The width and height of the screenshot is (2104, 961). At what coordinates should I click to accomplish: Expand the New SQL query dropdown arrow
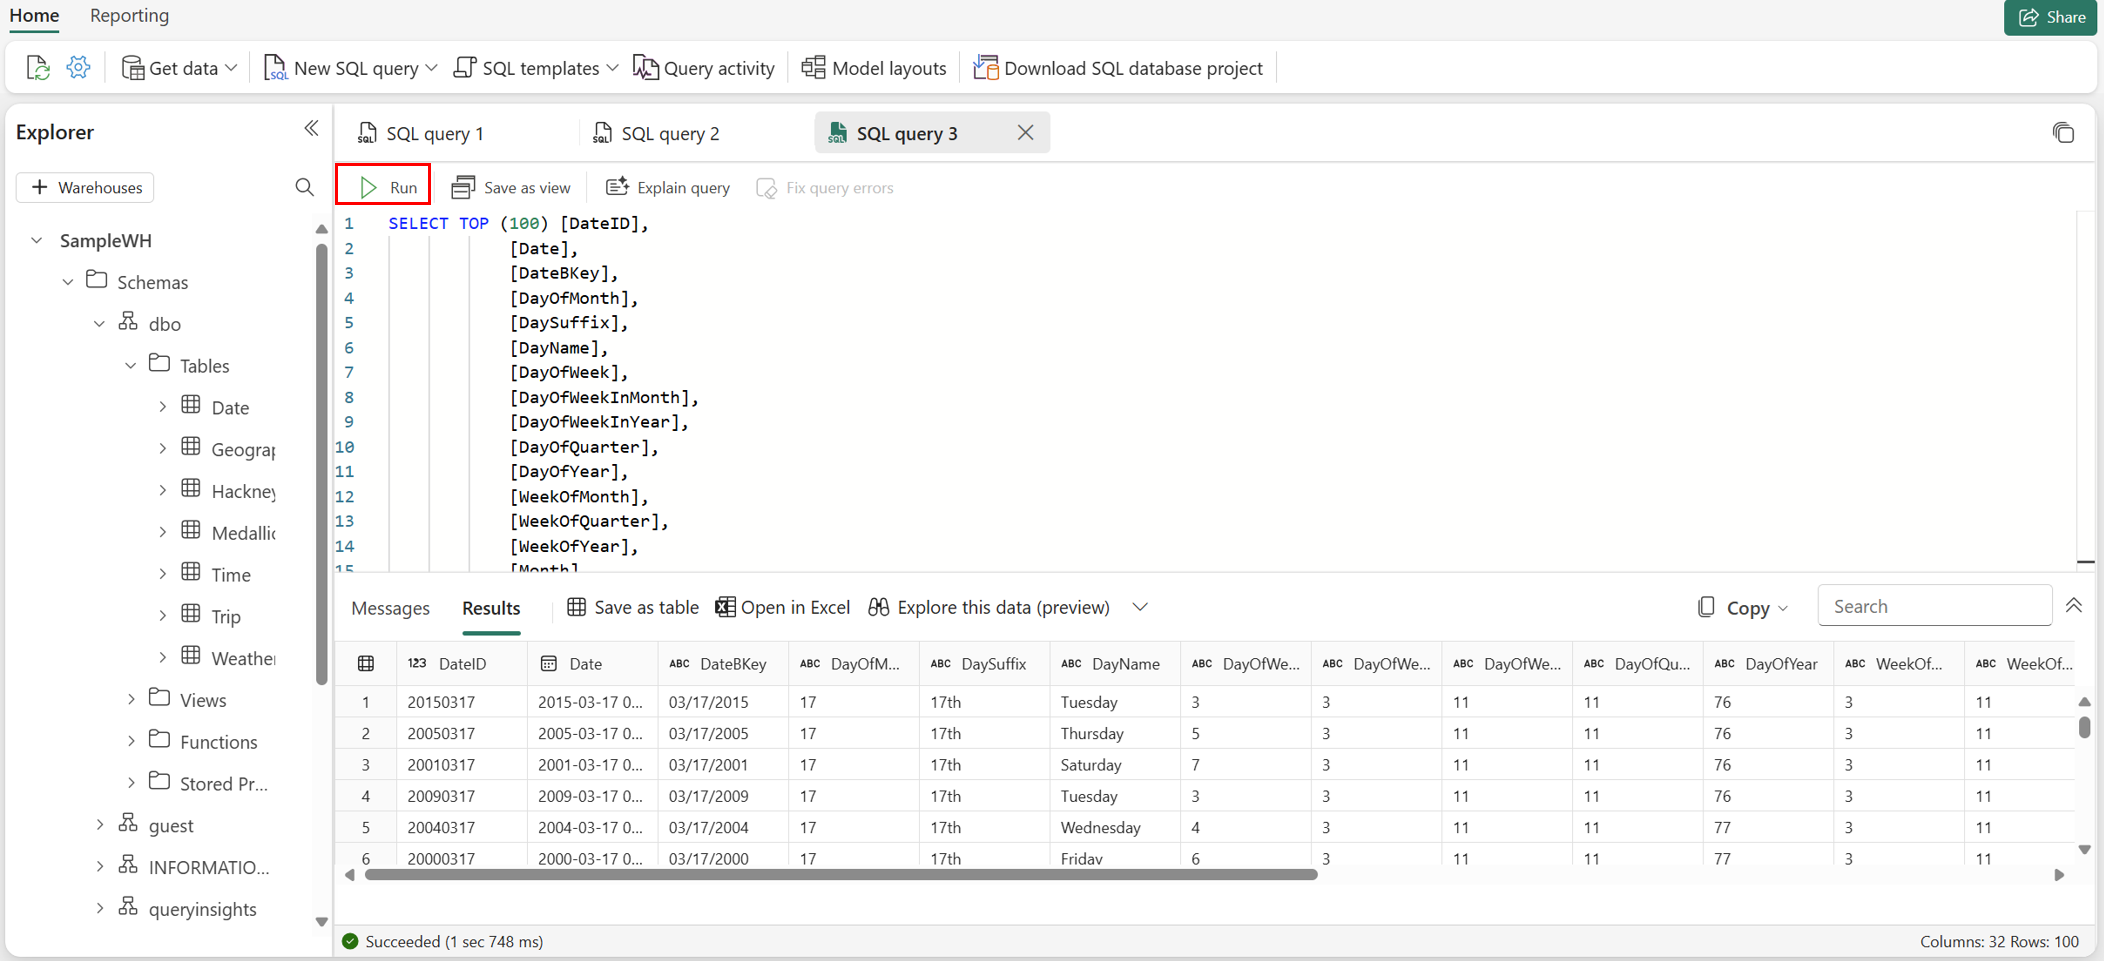click(431, 68)
